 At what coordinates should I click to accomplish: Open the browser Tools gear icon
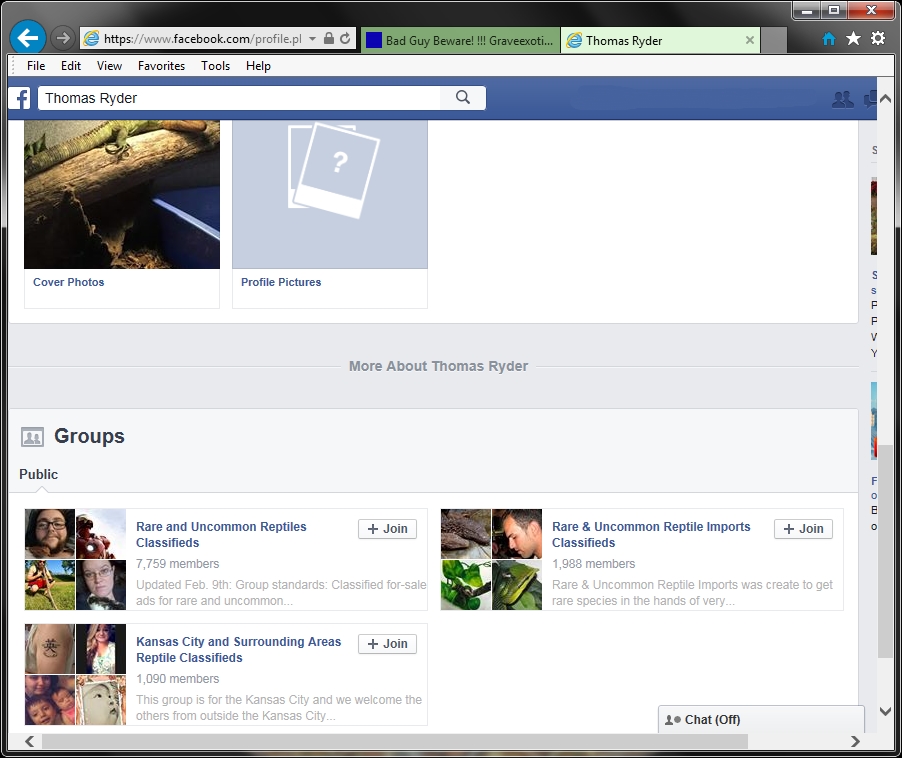pos(878,39)
